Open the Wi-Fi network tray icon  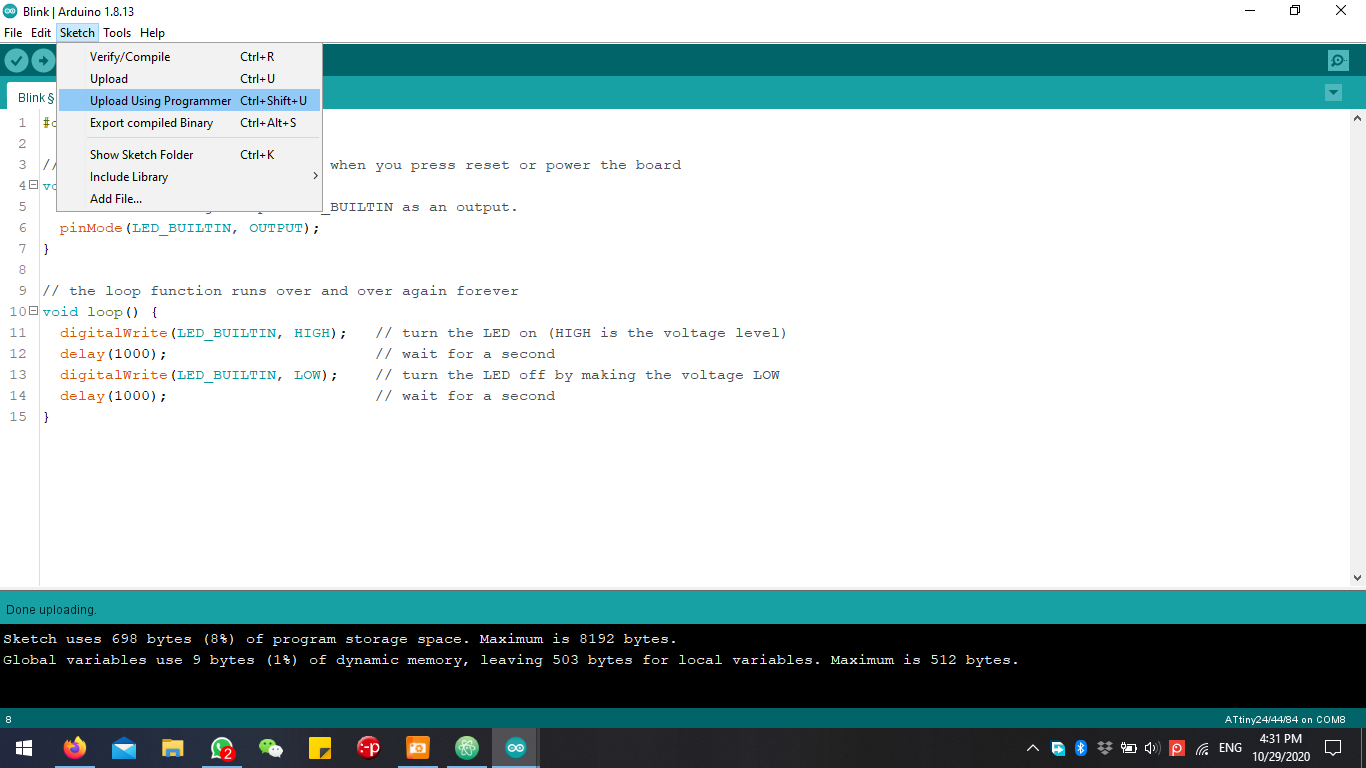coord(1202,748)
